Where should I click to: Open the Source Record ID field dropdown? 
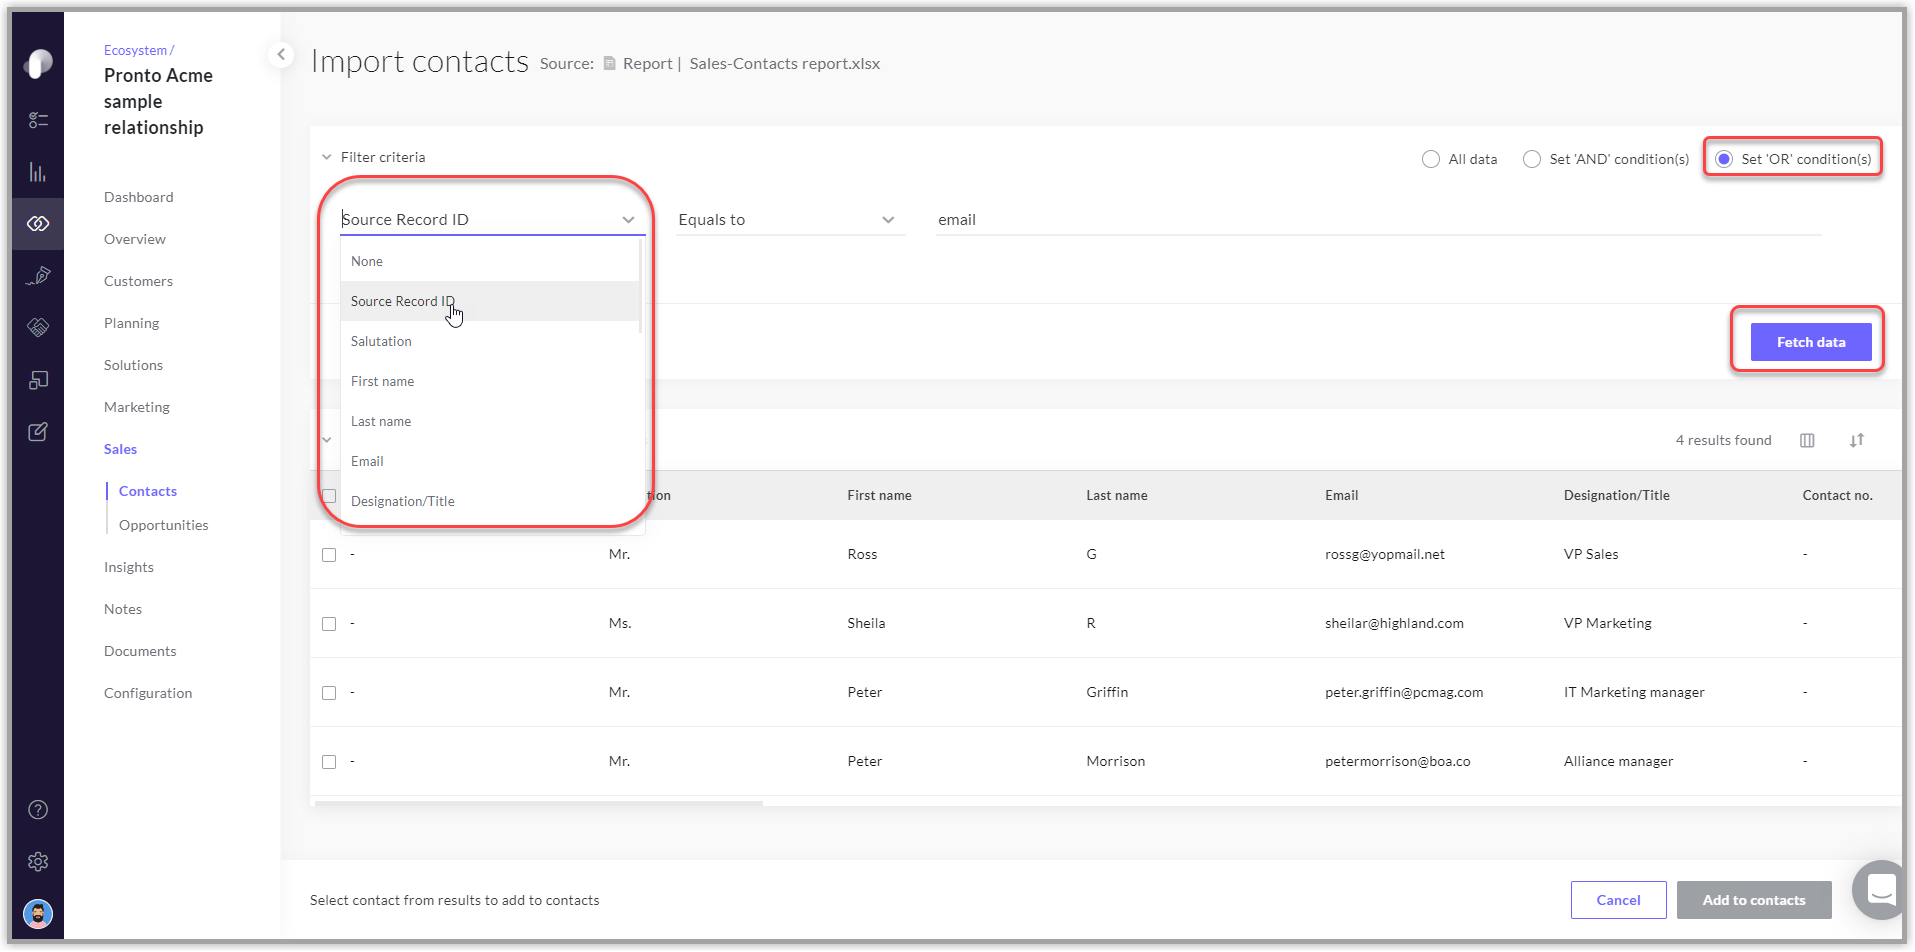pyautogui.click(x=492, y=220)
